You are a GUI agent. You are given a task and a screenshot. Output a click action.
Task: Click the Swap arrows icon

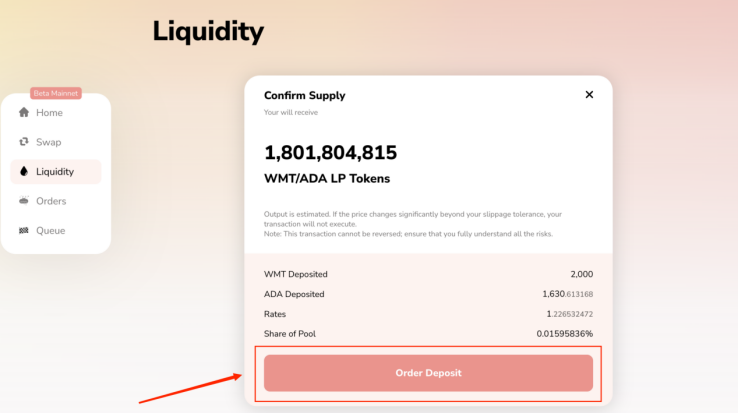[24, 142]
